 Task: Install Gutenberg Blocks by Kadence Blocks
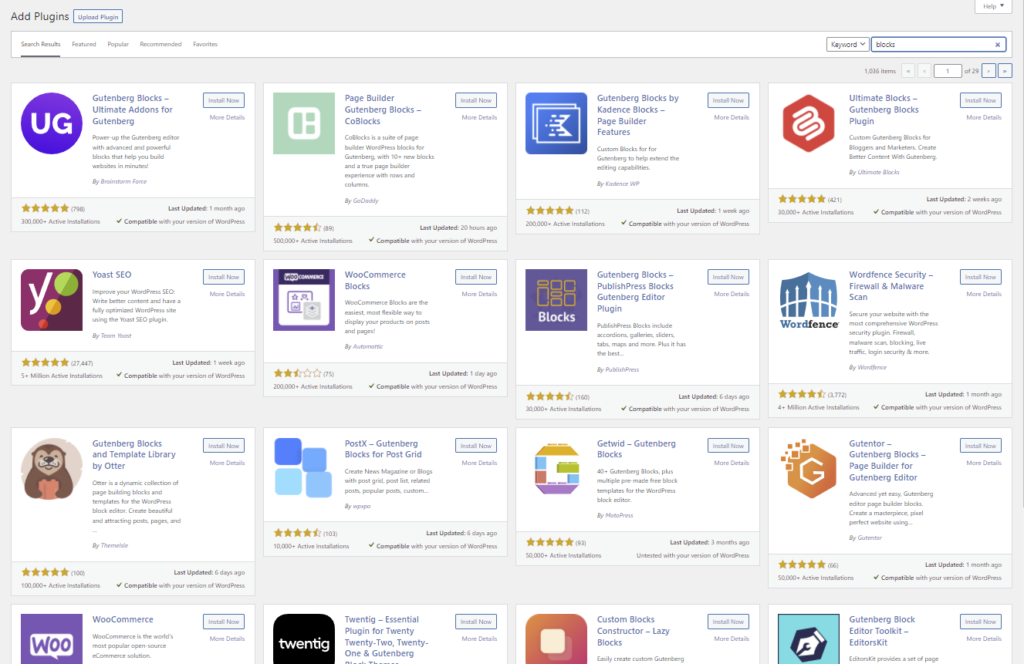point(728,101)
